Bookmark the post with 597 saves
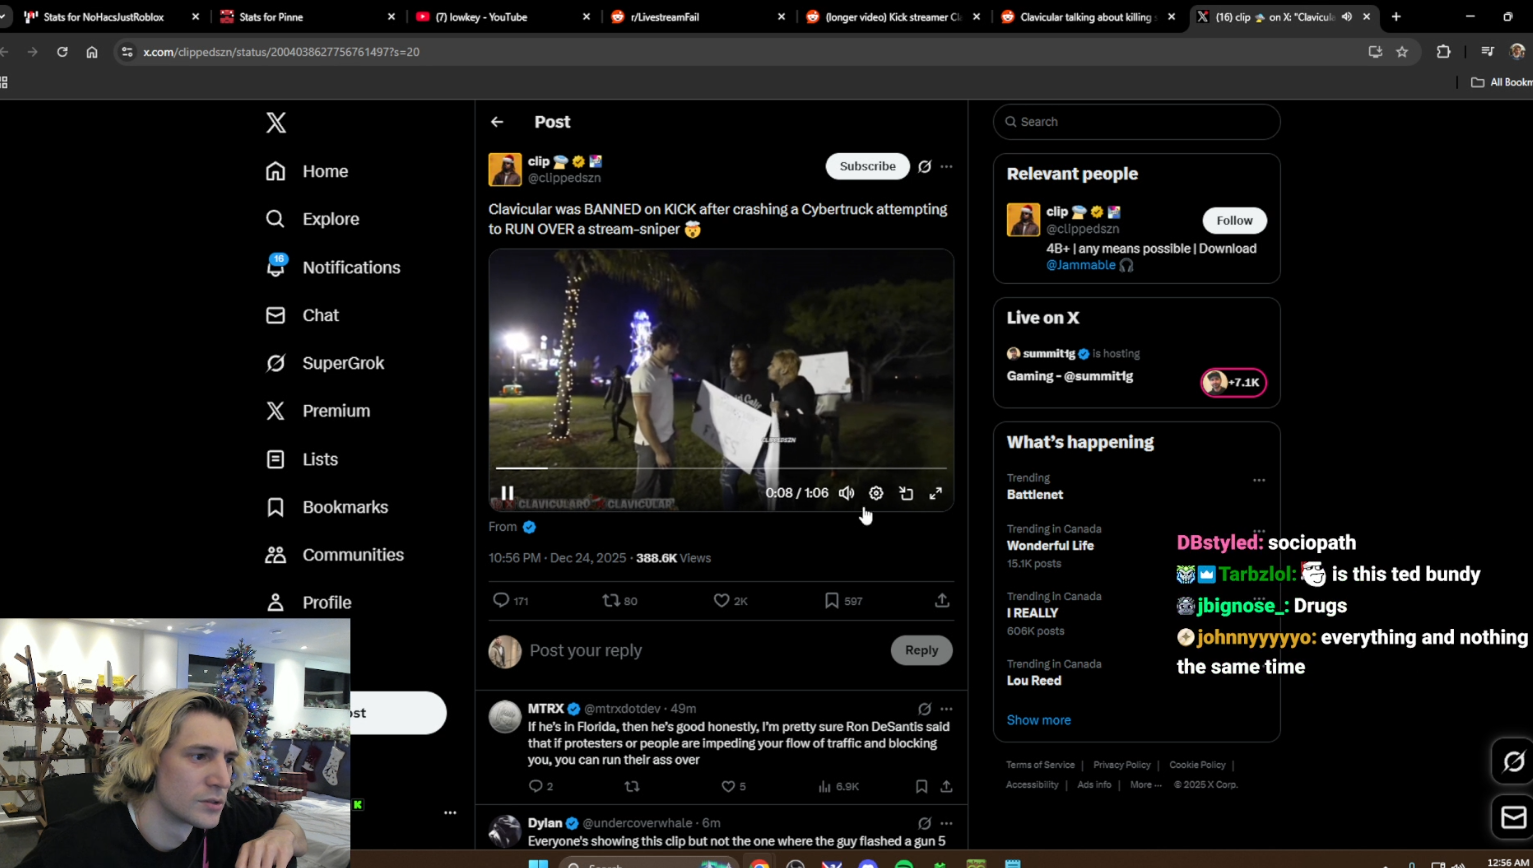The image size is (1533, 868). click(831, 600)
